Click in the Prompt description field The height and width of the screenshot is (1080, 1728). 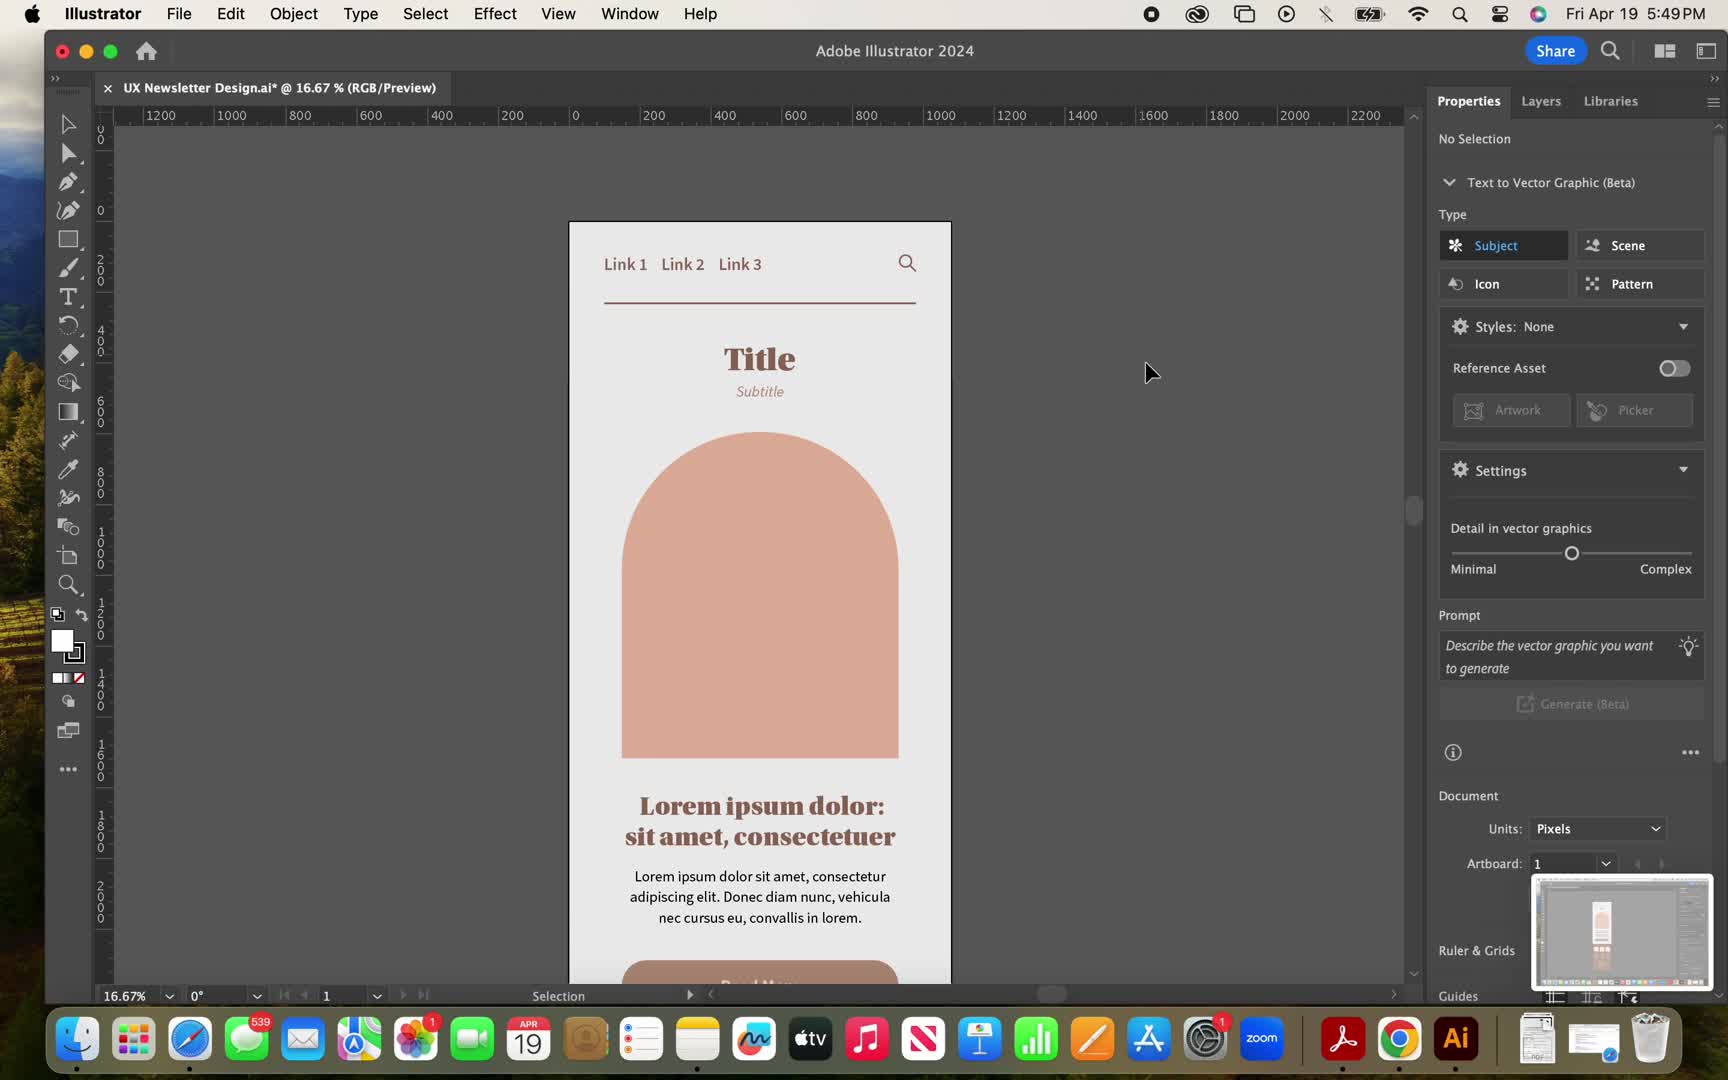pyautogui.click(x=1571, y=657)
